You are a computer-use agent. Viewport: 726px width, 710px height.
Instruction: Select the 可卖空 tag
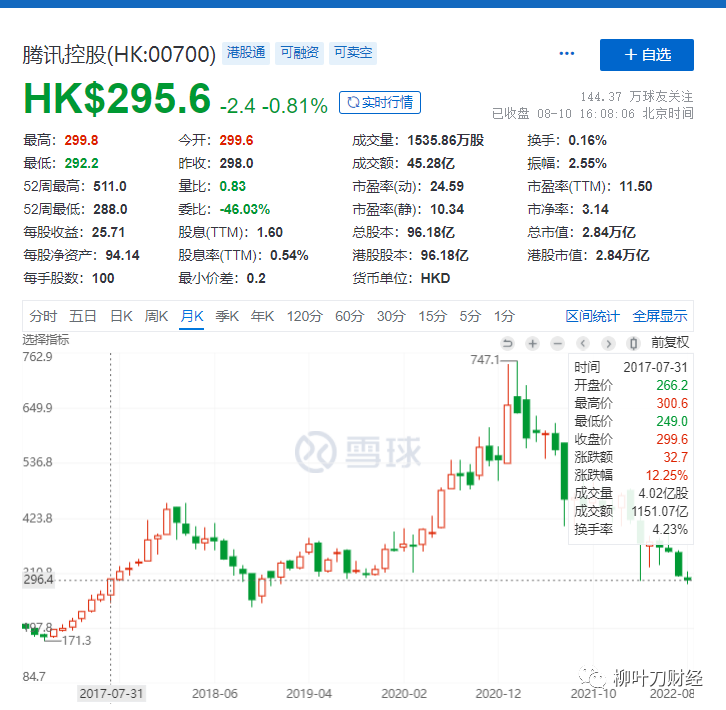coord(353,53)
